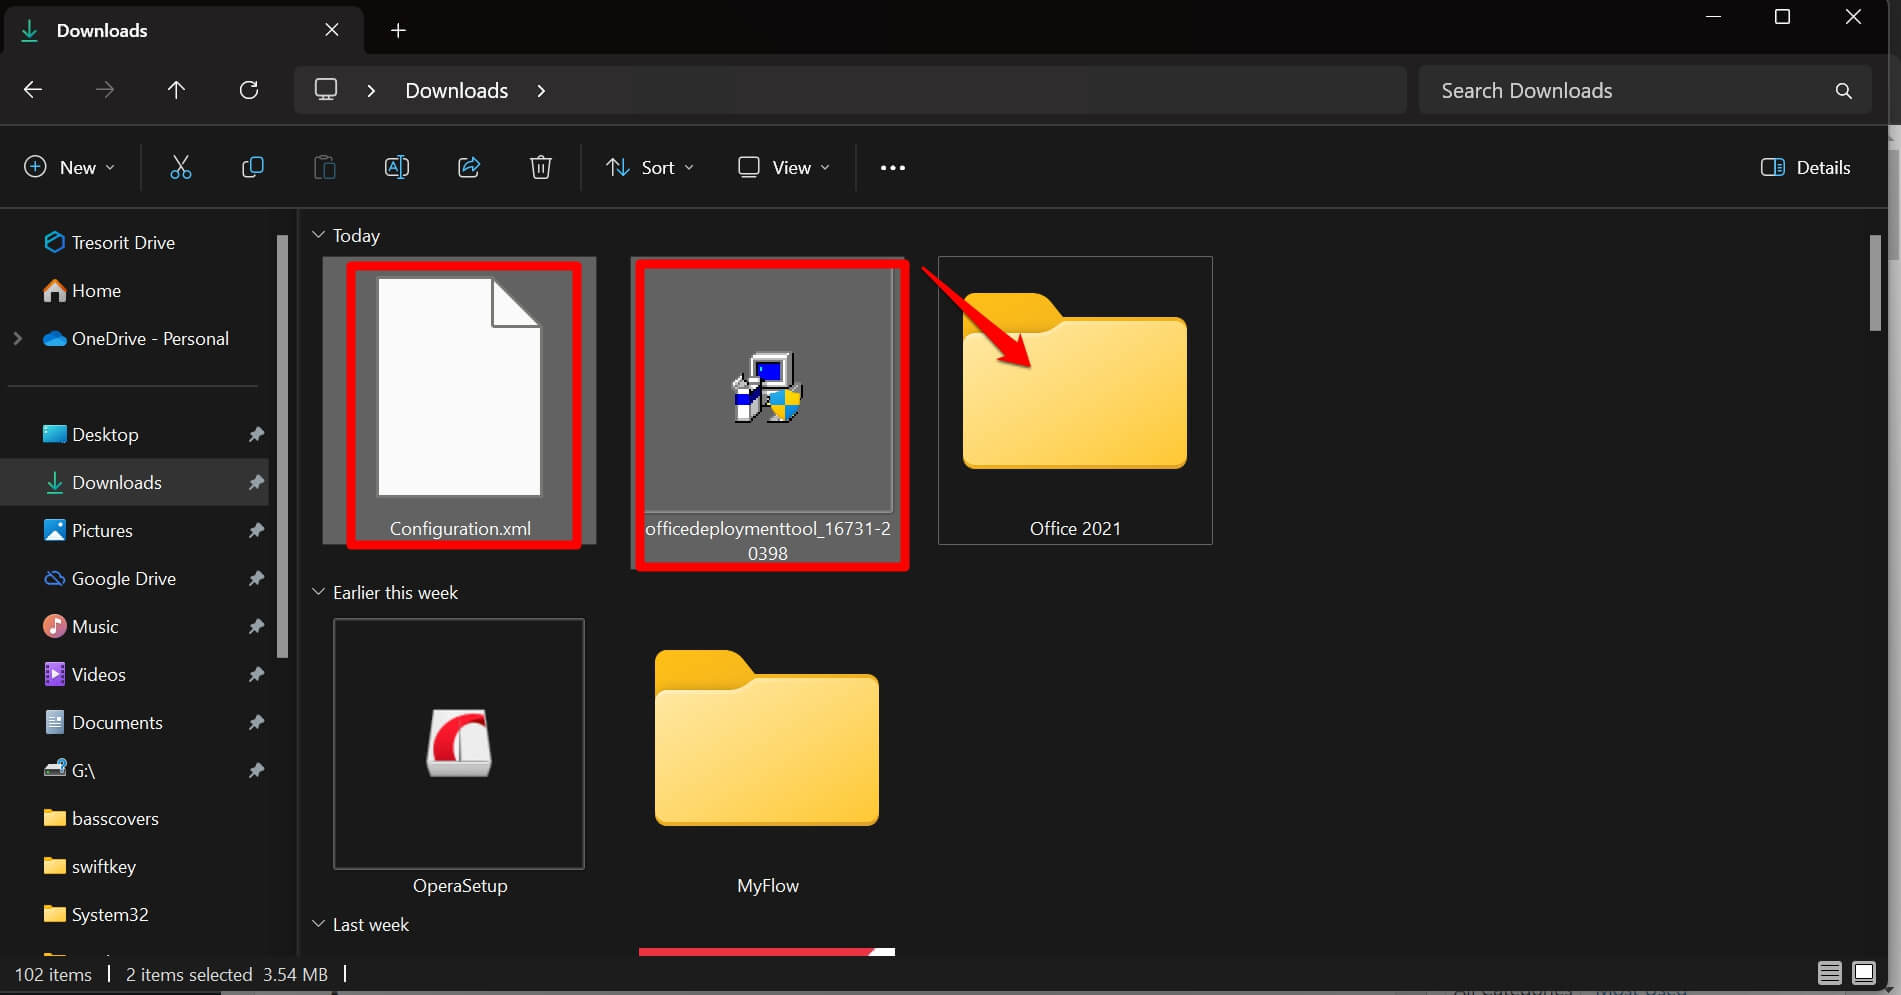Click the search magnifier icon
Image resolution: width=1901 pixels, height=995 pixels.
pyautogui.click(x=1844, y=91)
